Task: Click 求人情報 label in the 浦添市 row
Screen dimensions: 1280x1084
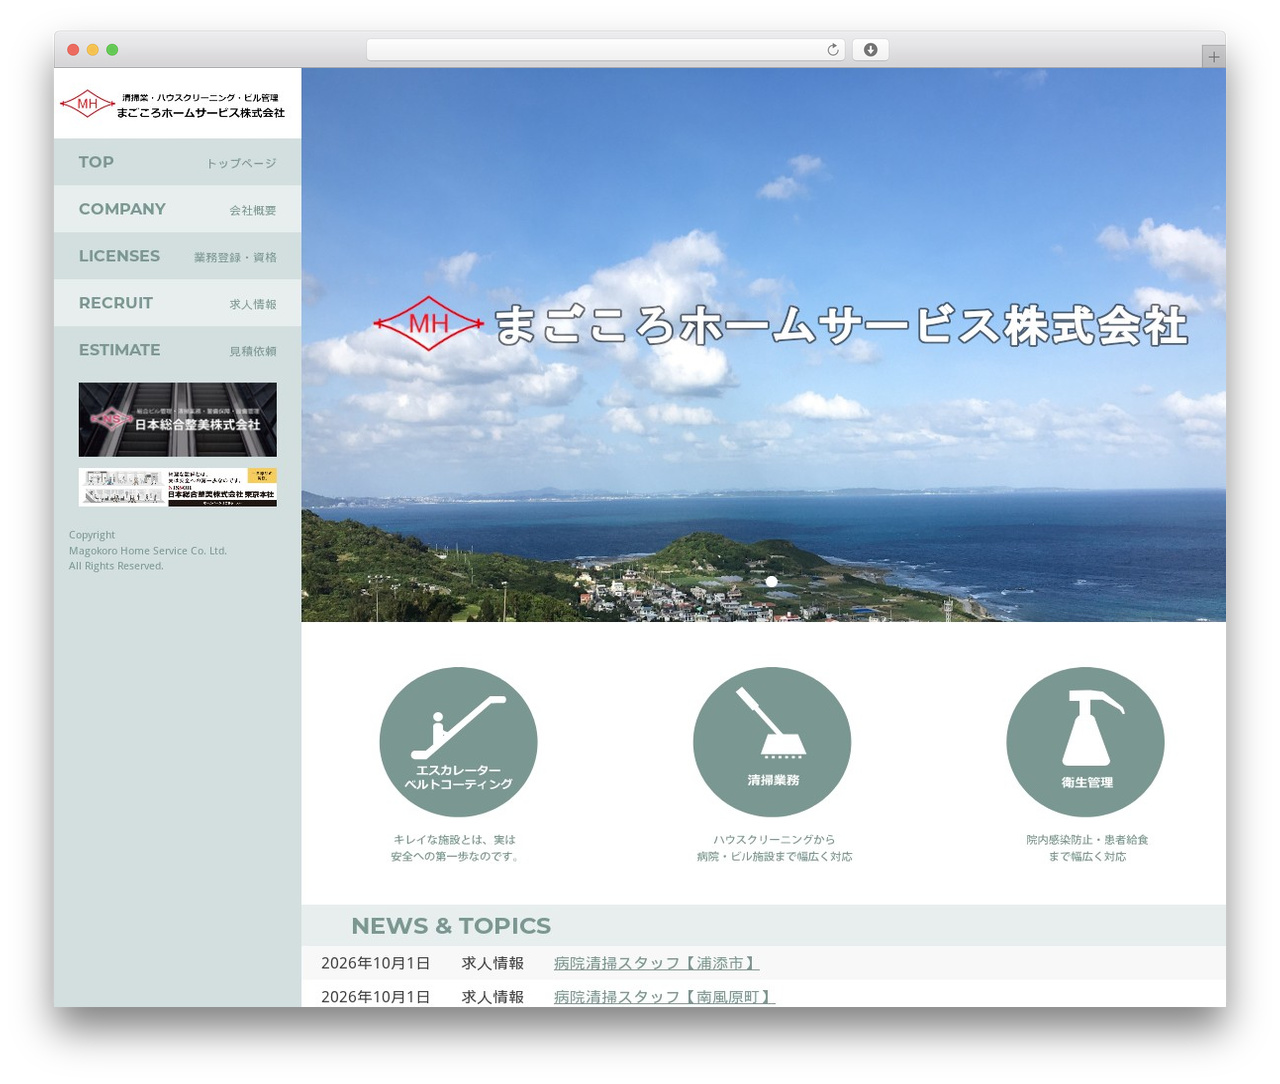Action: 493,963
